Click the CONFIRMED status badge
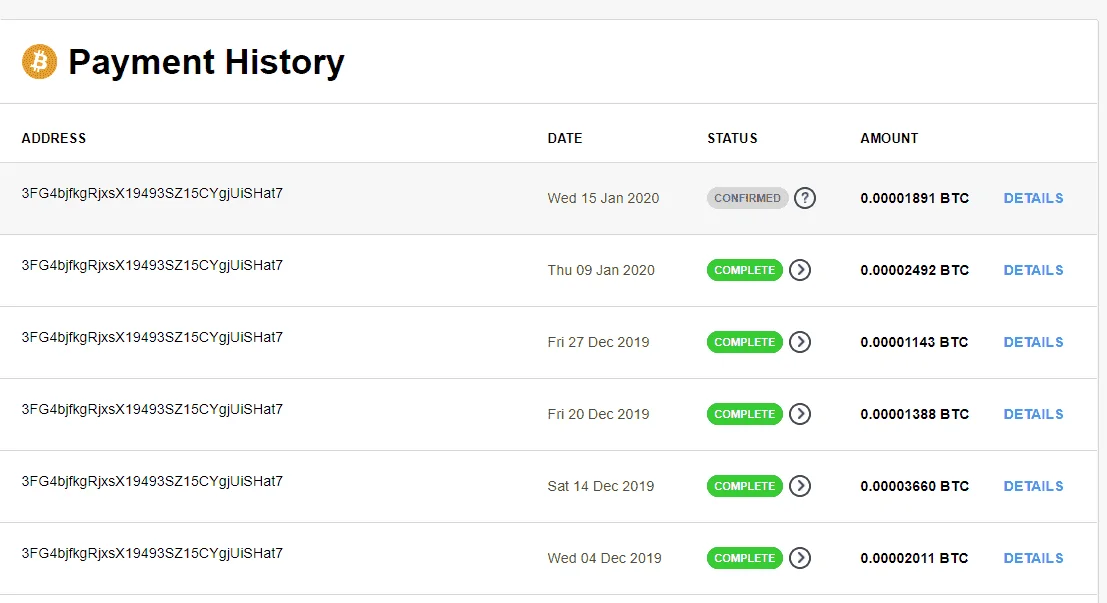The image size is (1107, 603). pos(747,198)
